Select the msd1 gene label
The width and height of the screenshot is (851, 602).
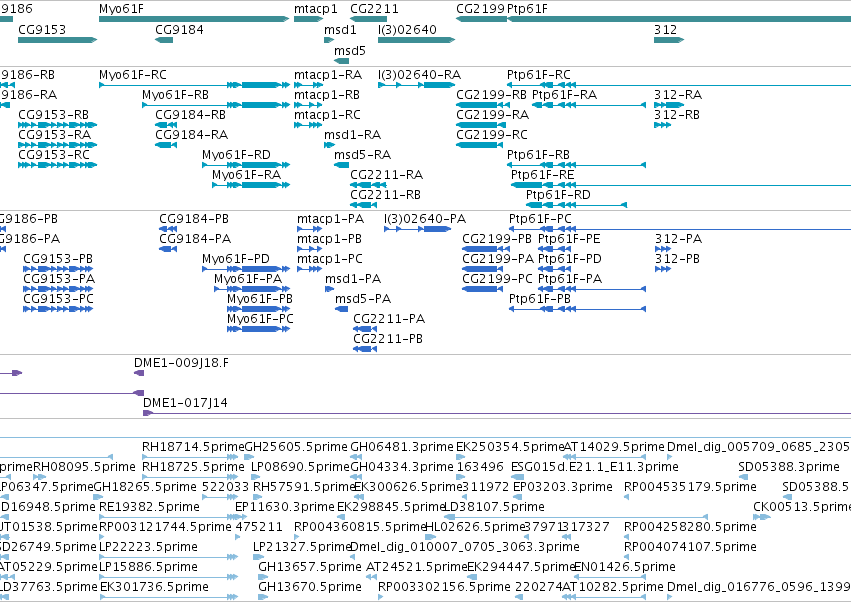[x=340, y=29]
